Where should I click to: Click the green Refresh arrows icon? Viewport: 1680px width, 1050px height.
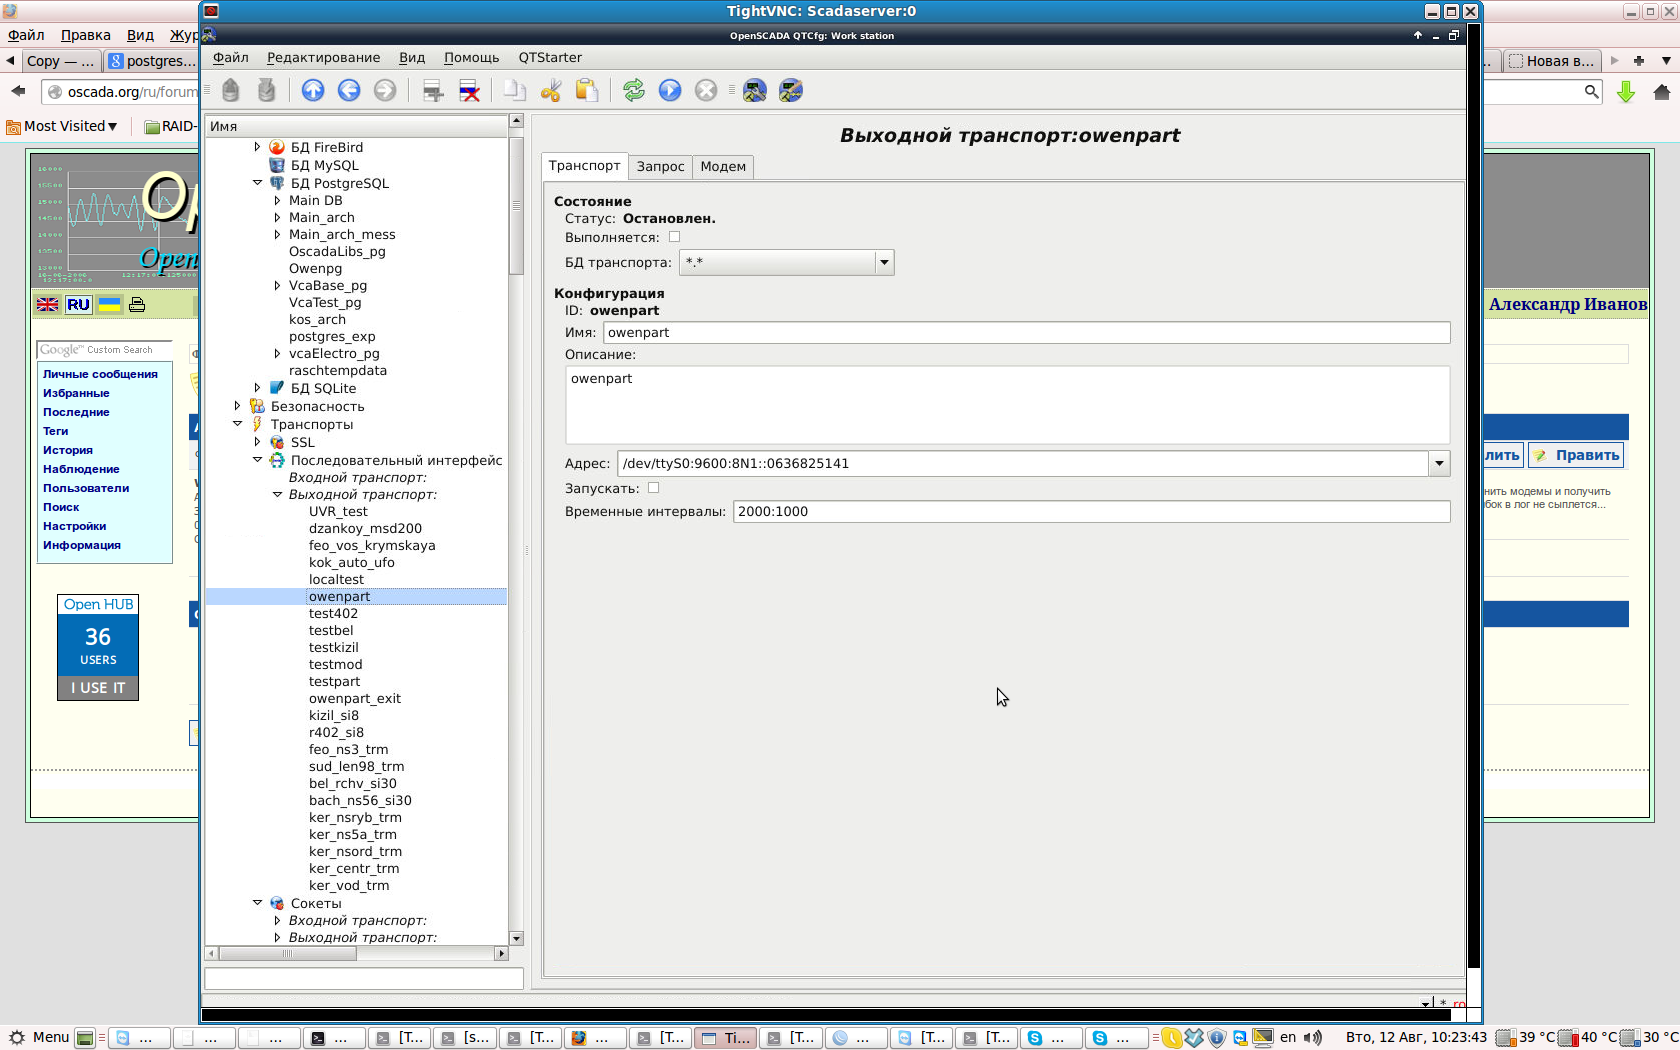[634, 91]
